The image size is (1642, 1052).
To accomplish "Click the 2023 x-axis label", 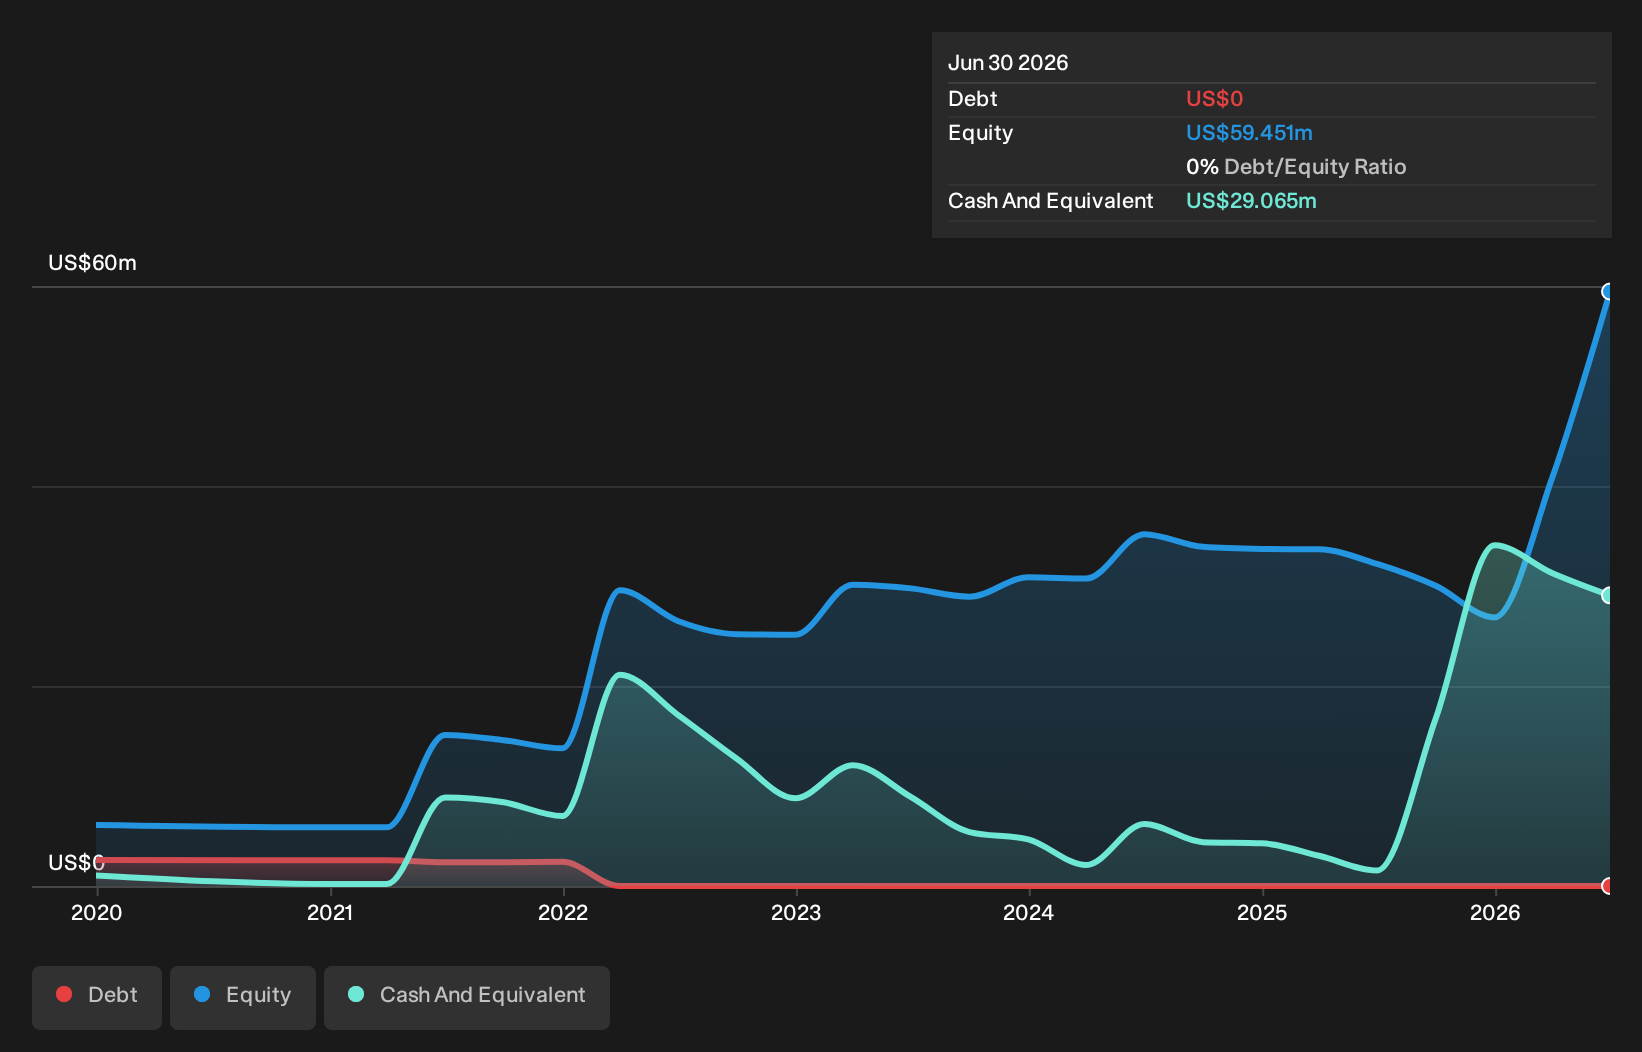I will (796, 912).
